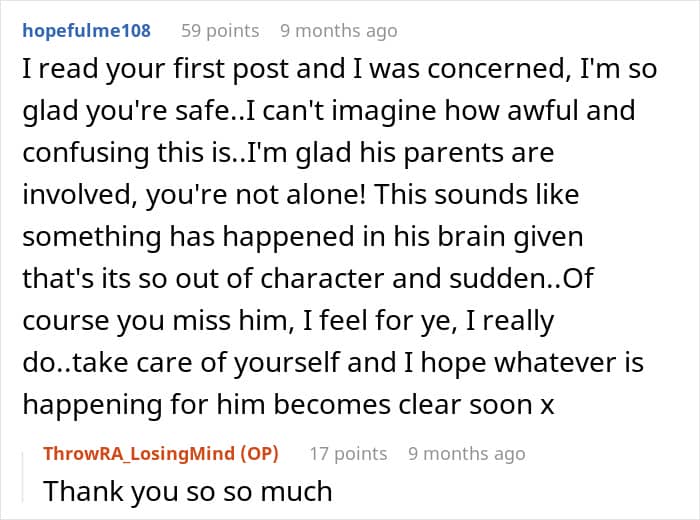Open the top comment's 9 months ago timestamp

339,31
